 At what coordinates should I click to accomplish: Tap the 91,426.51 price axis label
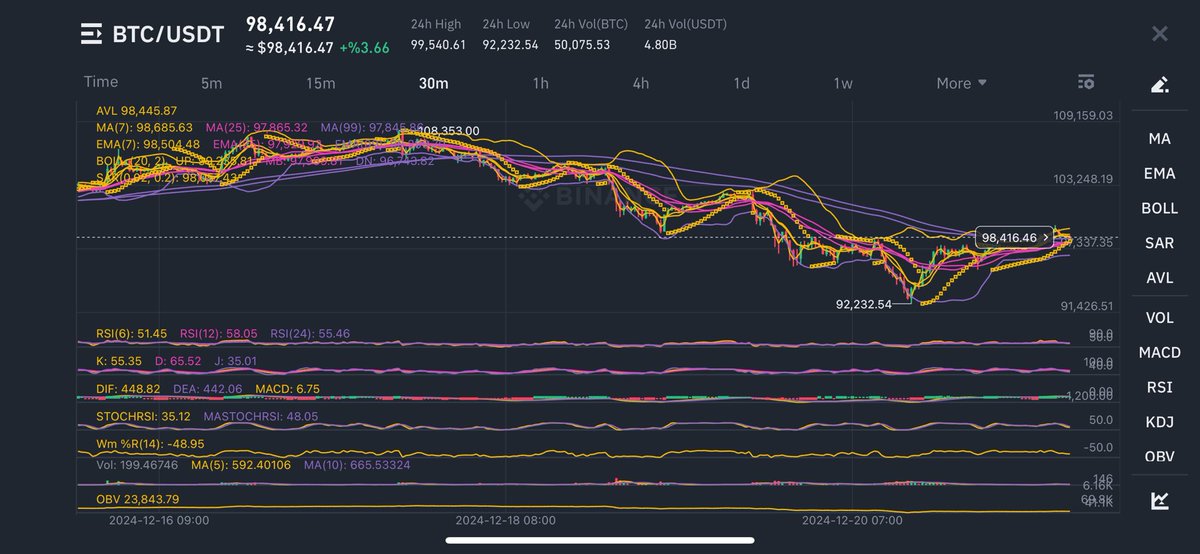click(x=1086, y=306)
